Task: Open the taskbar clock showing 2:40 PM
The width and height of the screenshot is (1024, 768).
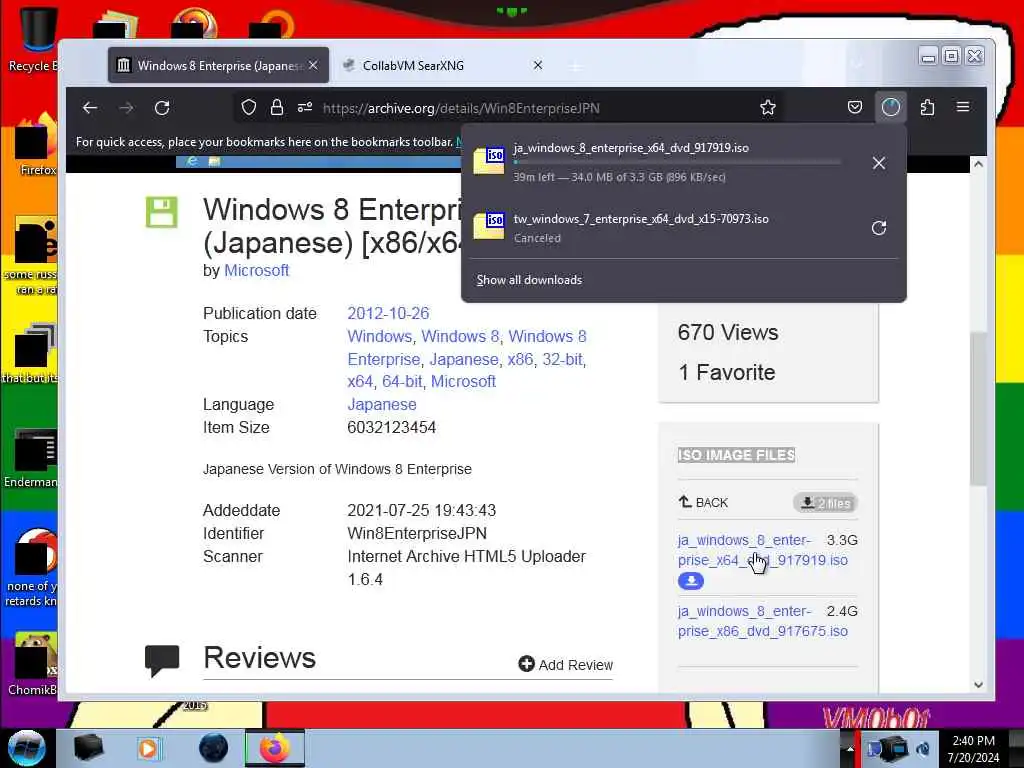Action: [974, 749]
